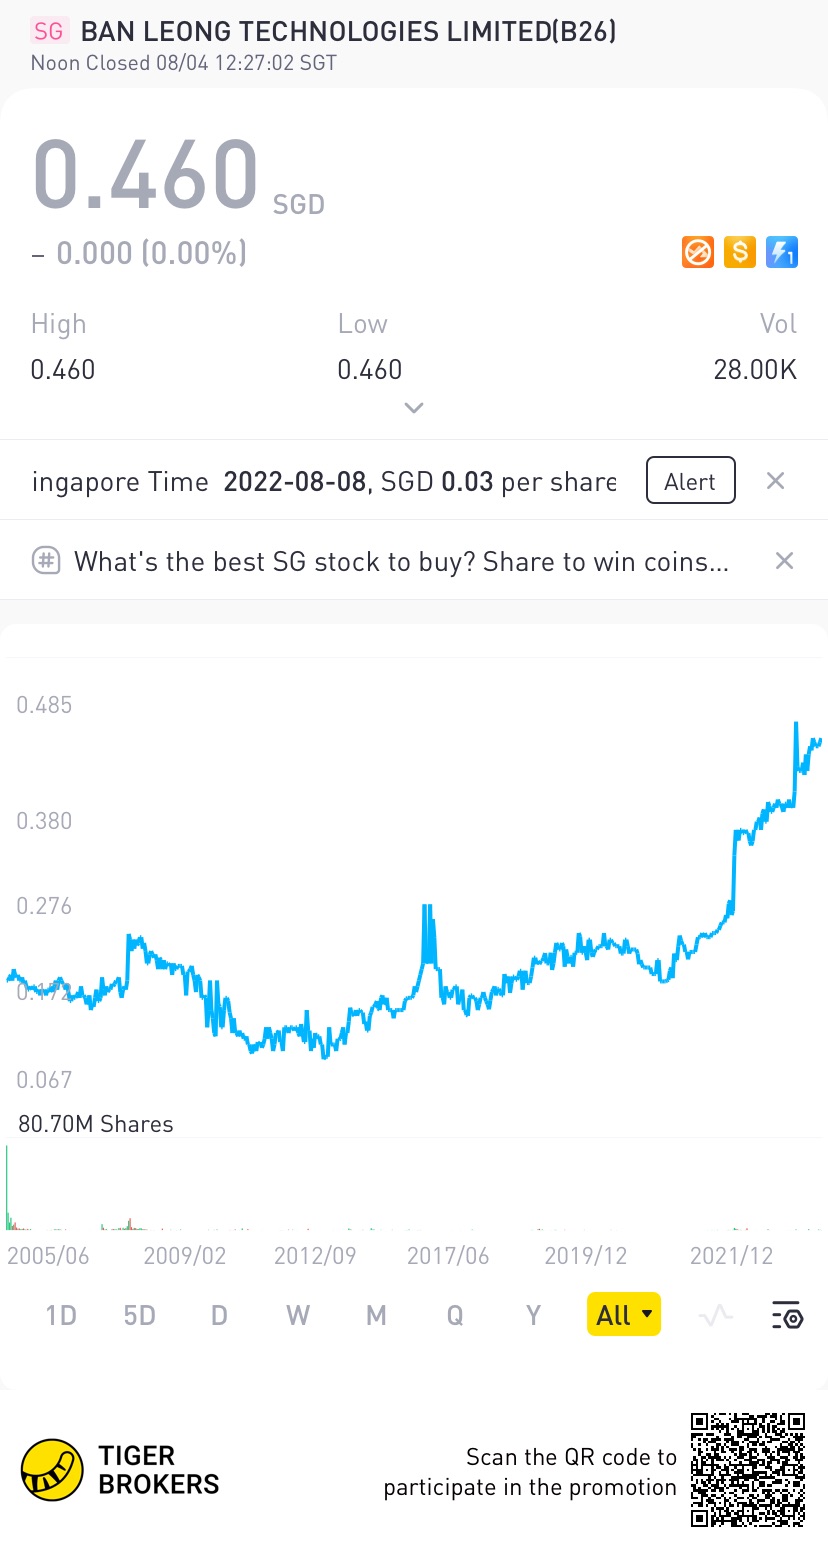Tap the orange no-short-selling icon
The image size is (828, 1550).
point(698,252)
